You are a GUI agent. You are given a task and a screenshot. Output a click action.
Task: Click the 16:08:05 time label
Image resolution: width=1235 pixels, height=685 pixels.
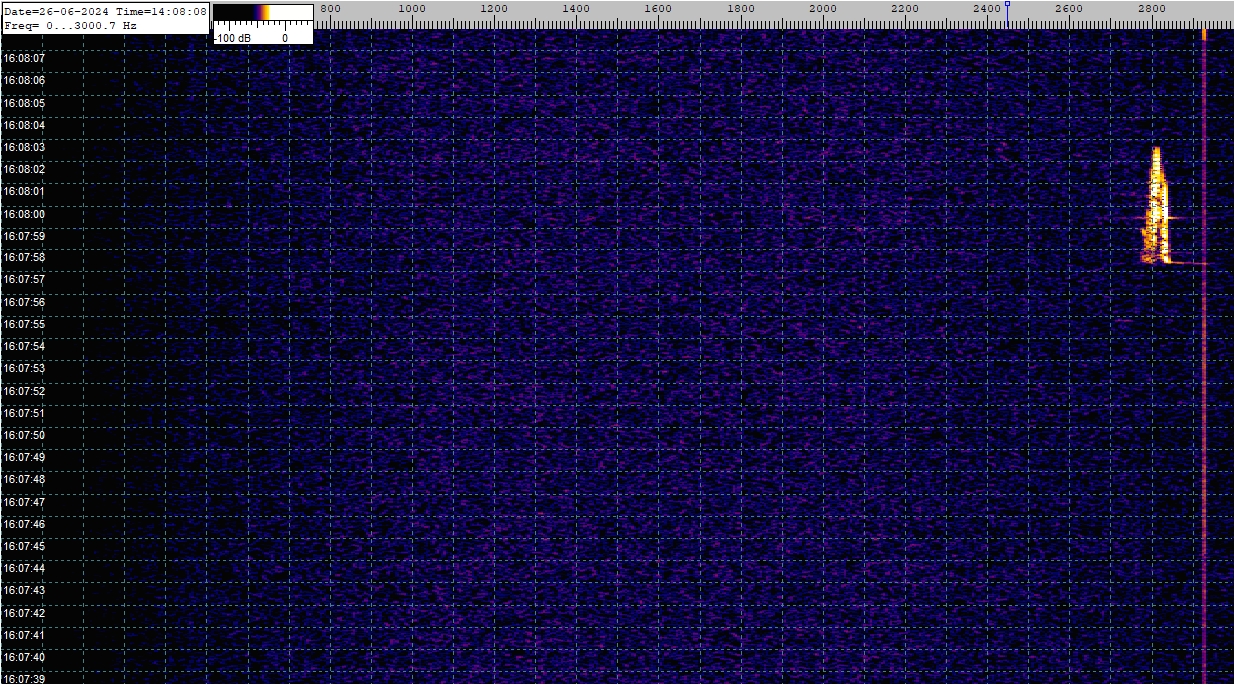(x=24, y=103)
